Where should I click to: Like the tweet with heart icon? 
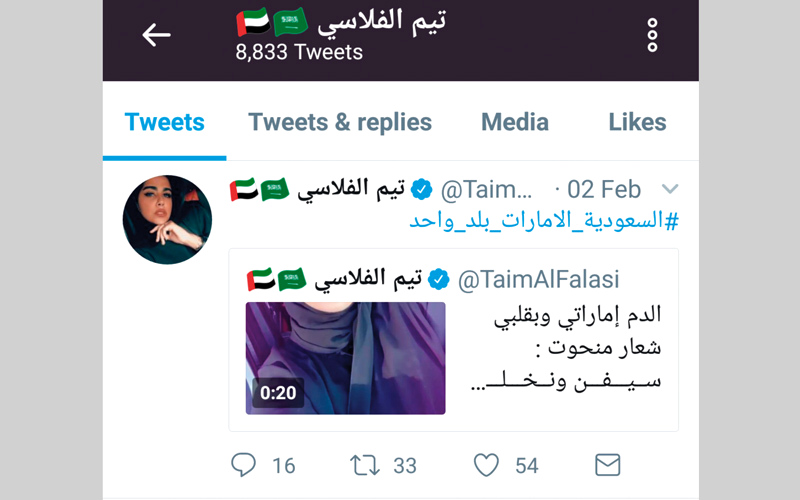coord(486,464)
